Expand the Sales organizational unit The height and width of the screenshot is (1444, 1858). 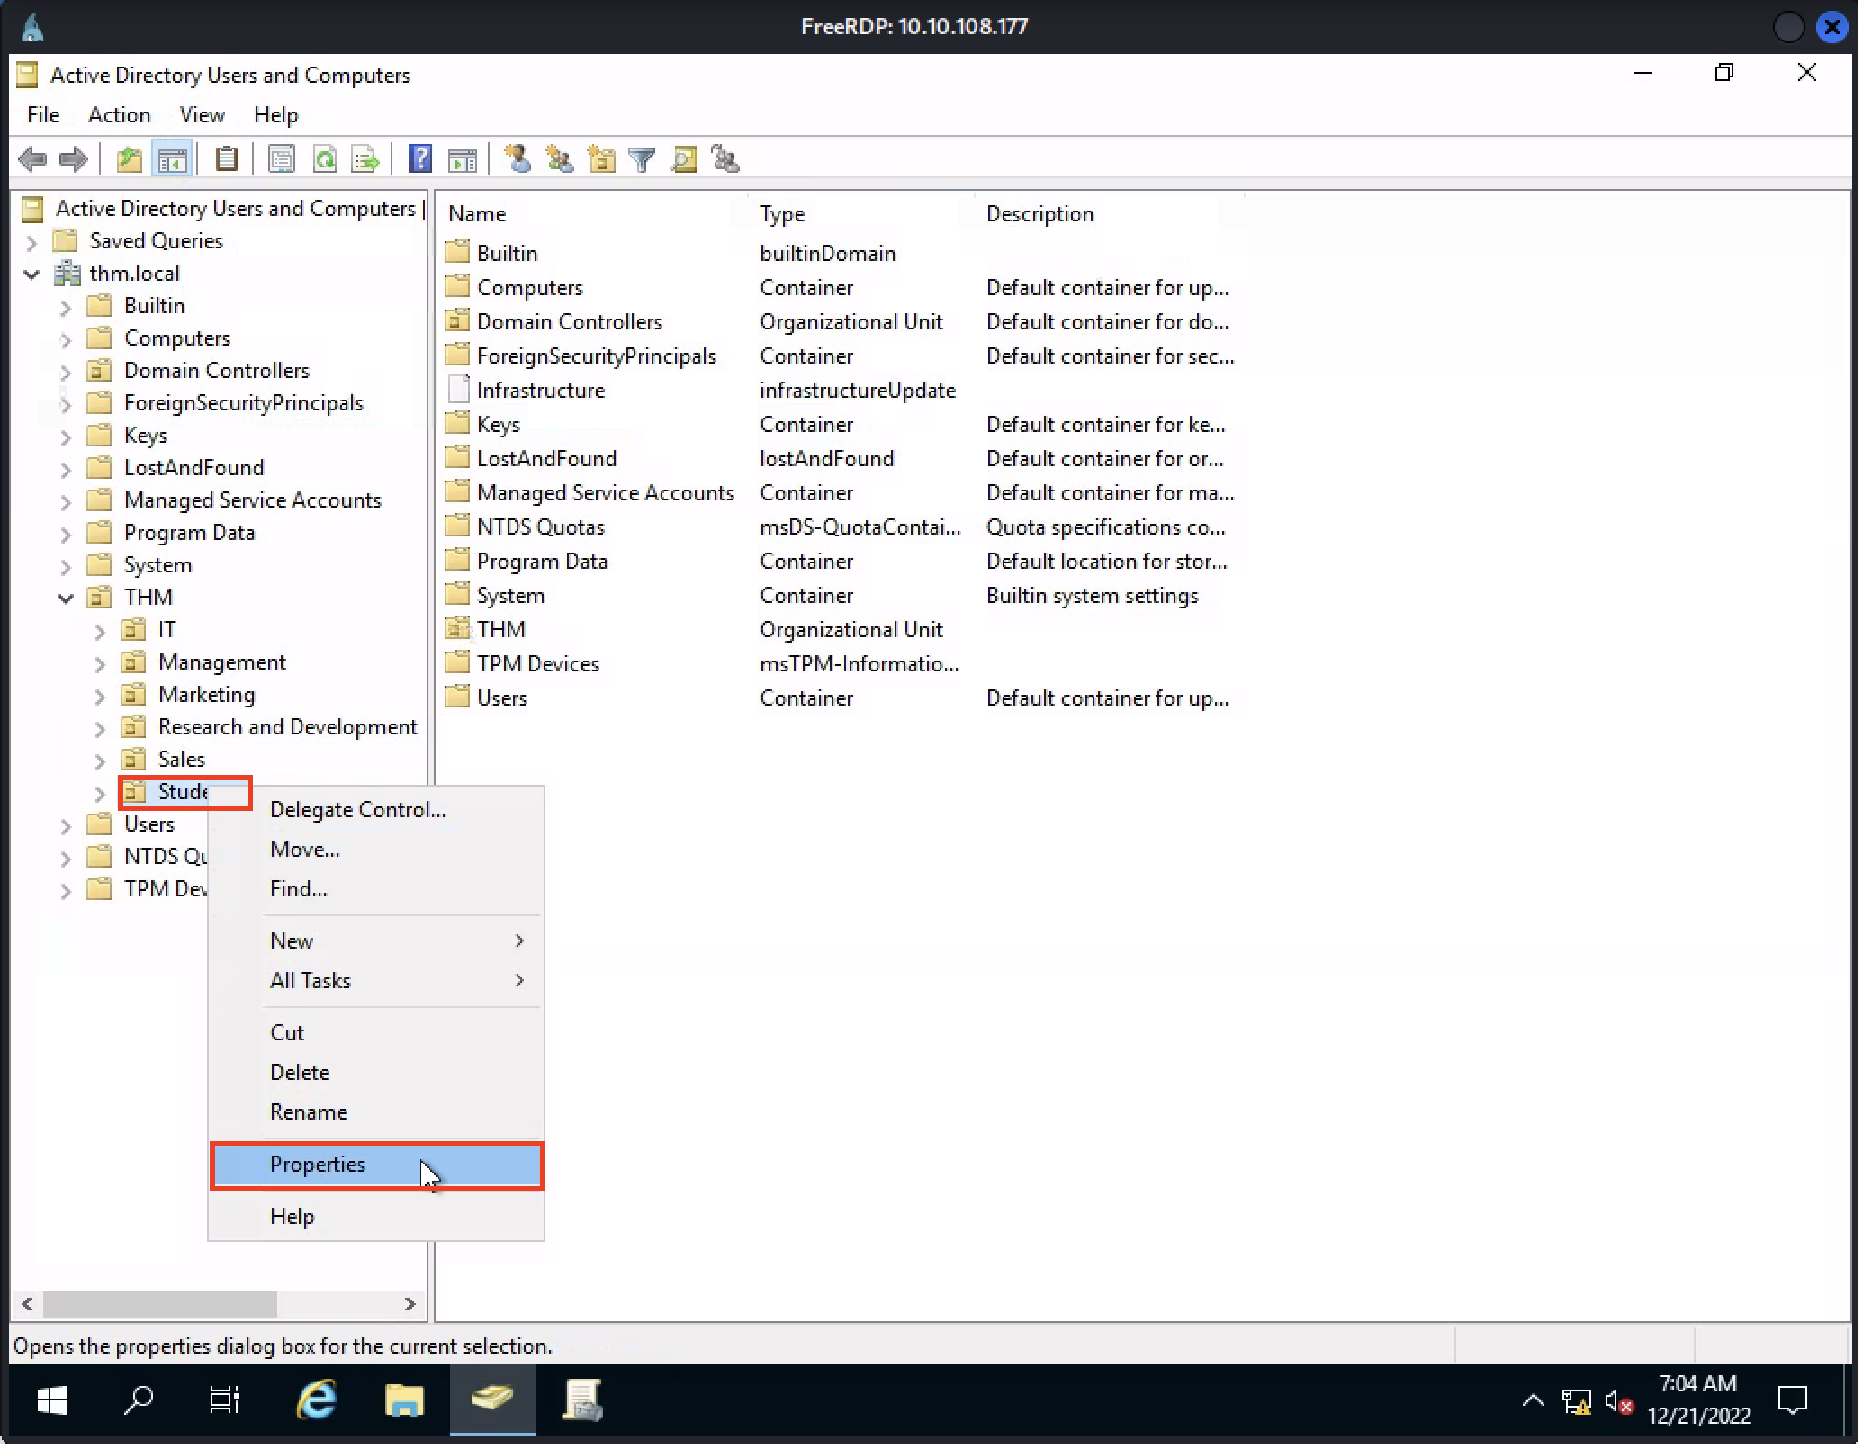pos(99,761)
